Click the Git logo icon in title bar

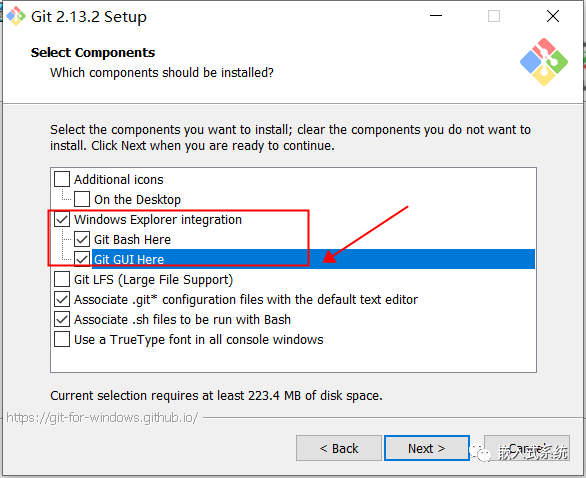[15, 16]
